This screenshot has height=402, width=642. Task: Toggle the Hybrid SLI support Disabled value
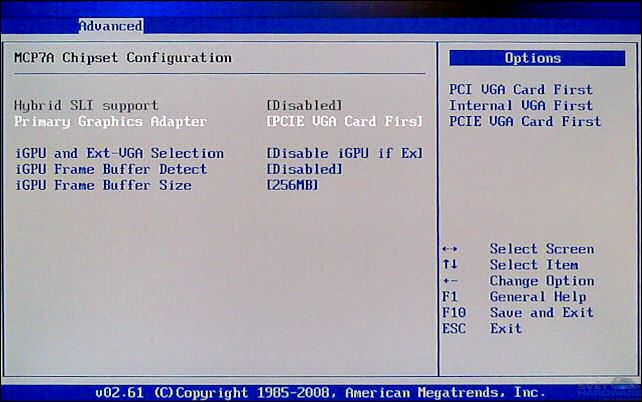pos(305,105)
